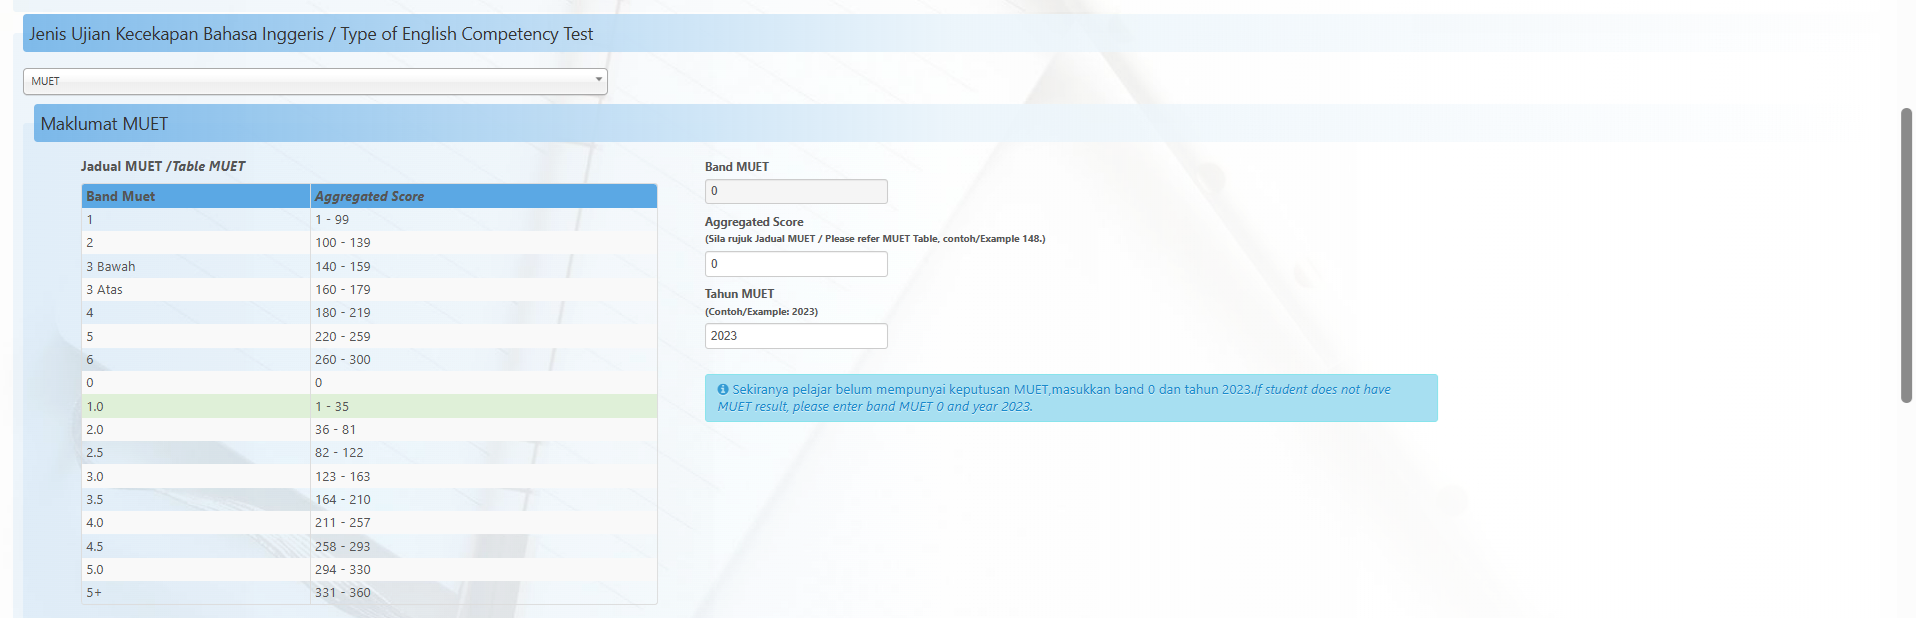Click the info icon in blue notice
Image resolution: width=1916 pixels, height=618 pixels.
723,390
